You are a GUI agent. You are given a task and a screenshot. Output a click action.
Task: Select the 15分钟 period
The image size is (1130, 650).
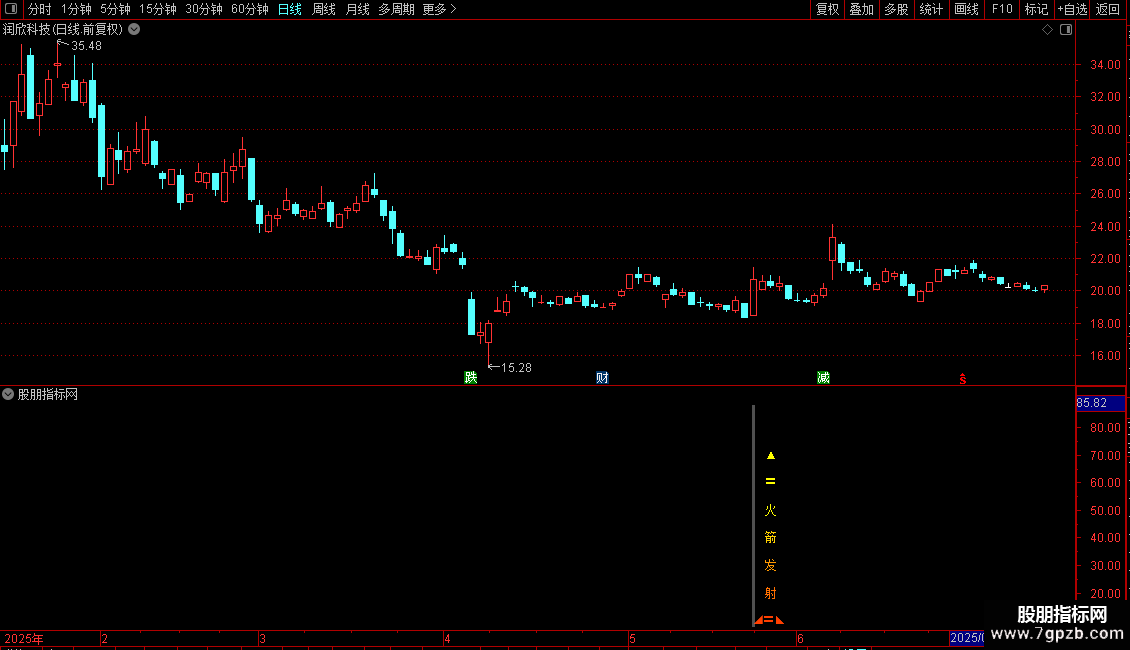coord(158,9)
